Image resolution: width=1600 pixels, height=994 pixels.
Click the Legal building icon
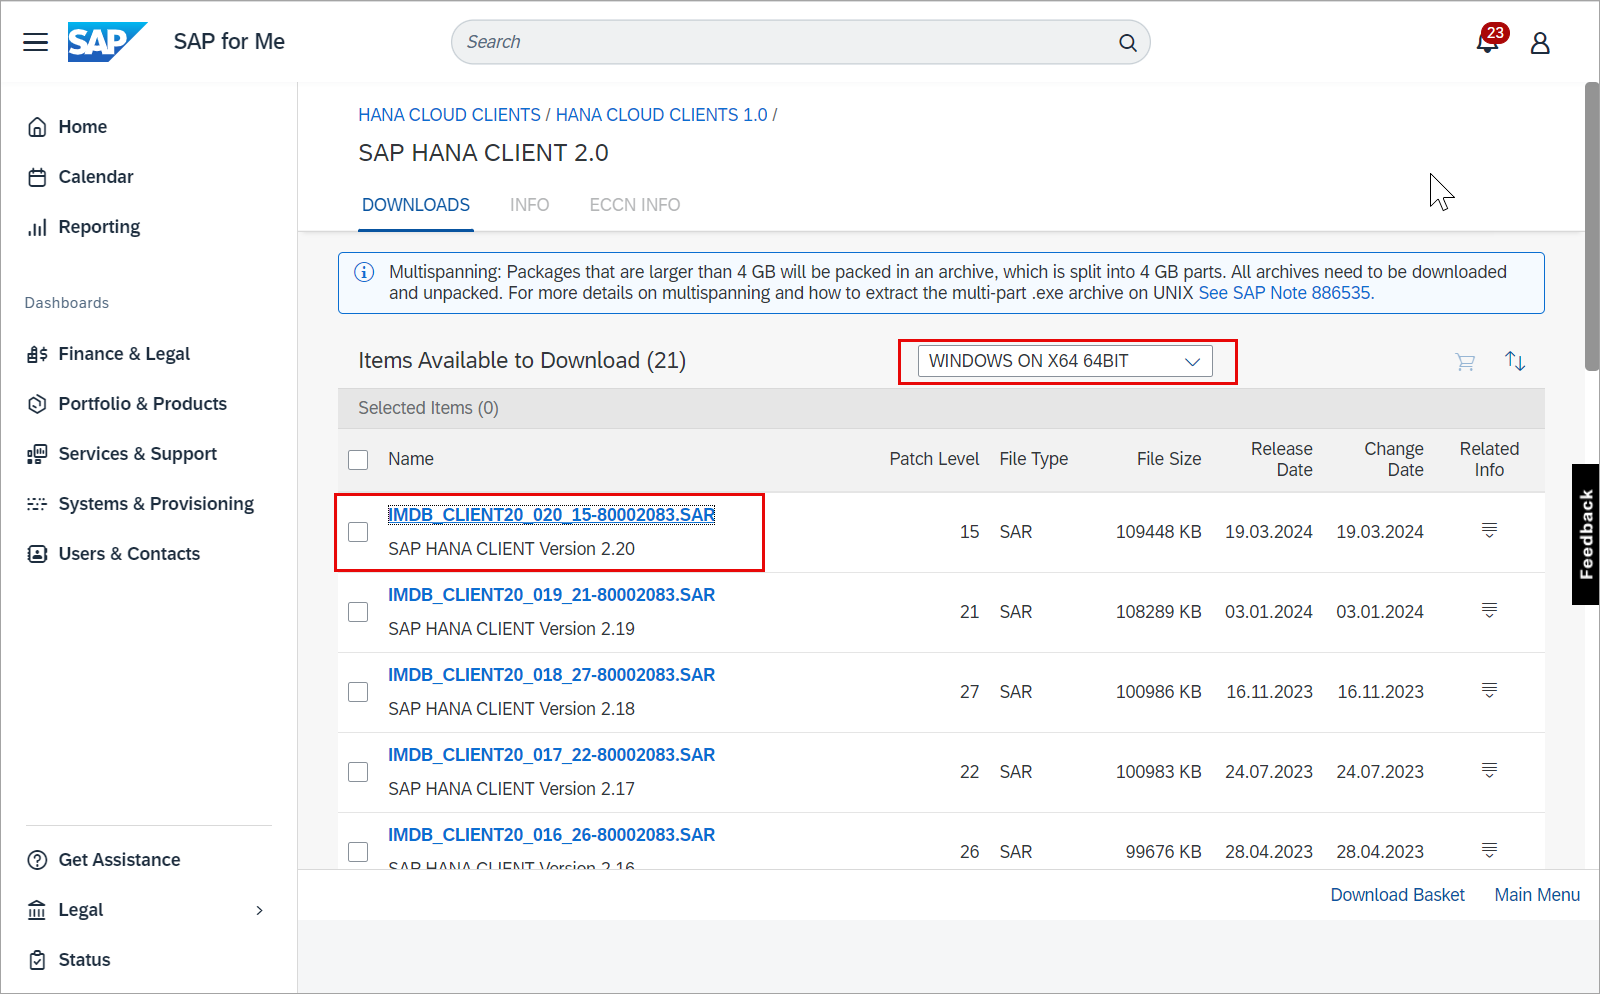(x=37, y=910)
